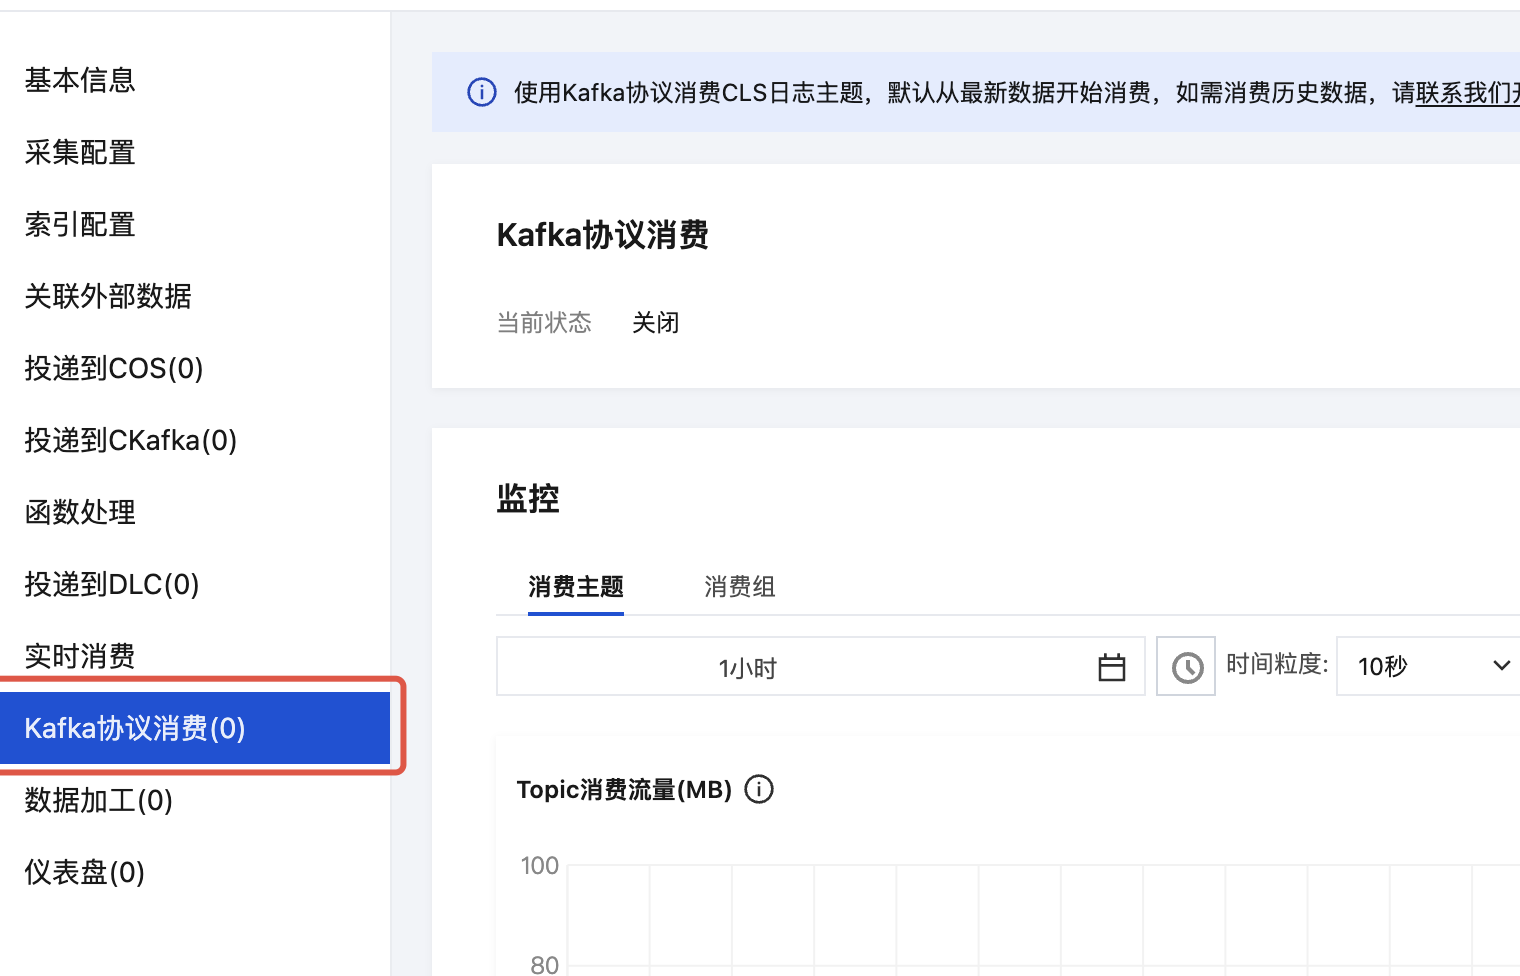Click the calendar icon in time range field
Image resolution: width=1520 pixels, height=976 pixels.
point(1112,667)
